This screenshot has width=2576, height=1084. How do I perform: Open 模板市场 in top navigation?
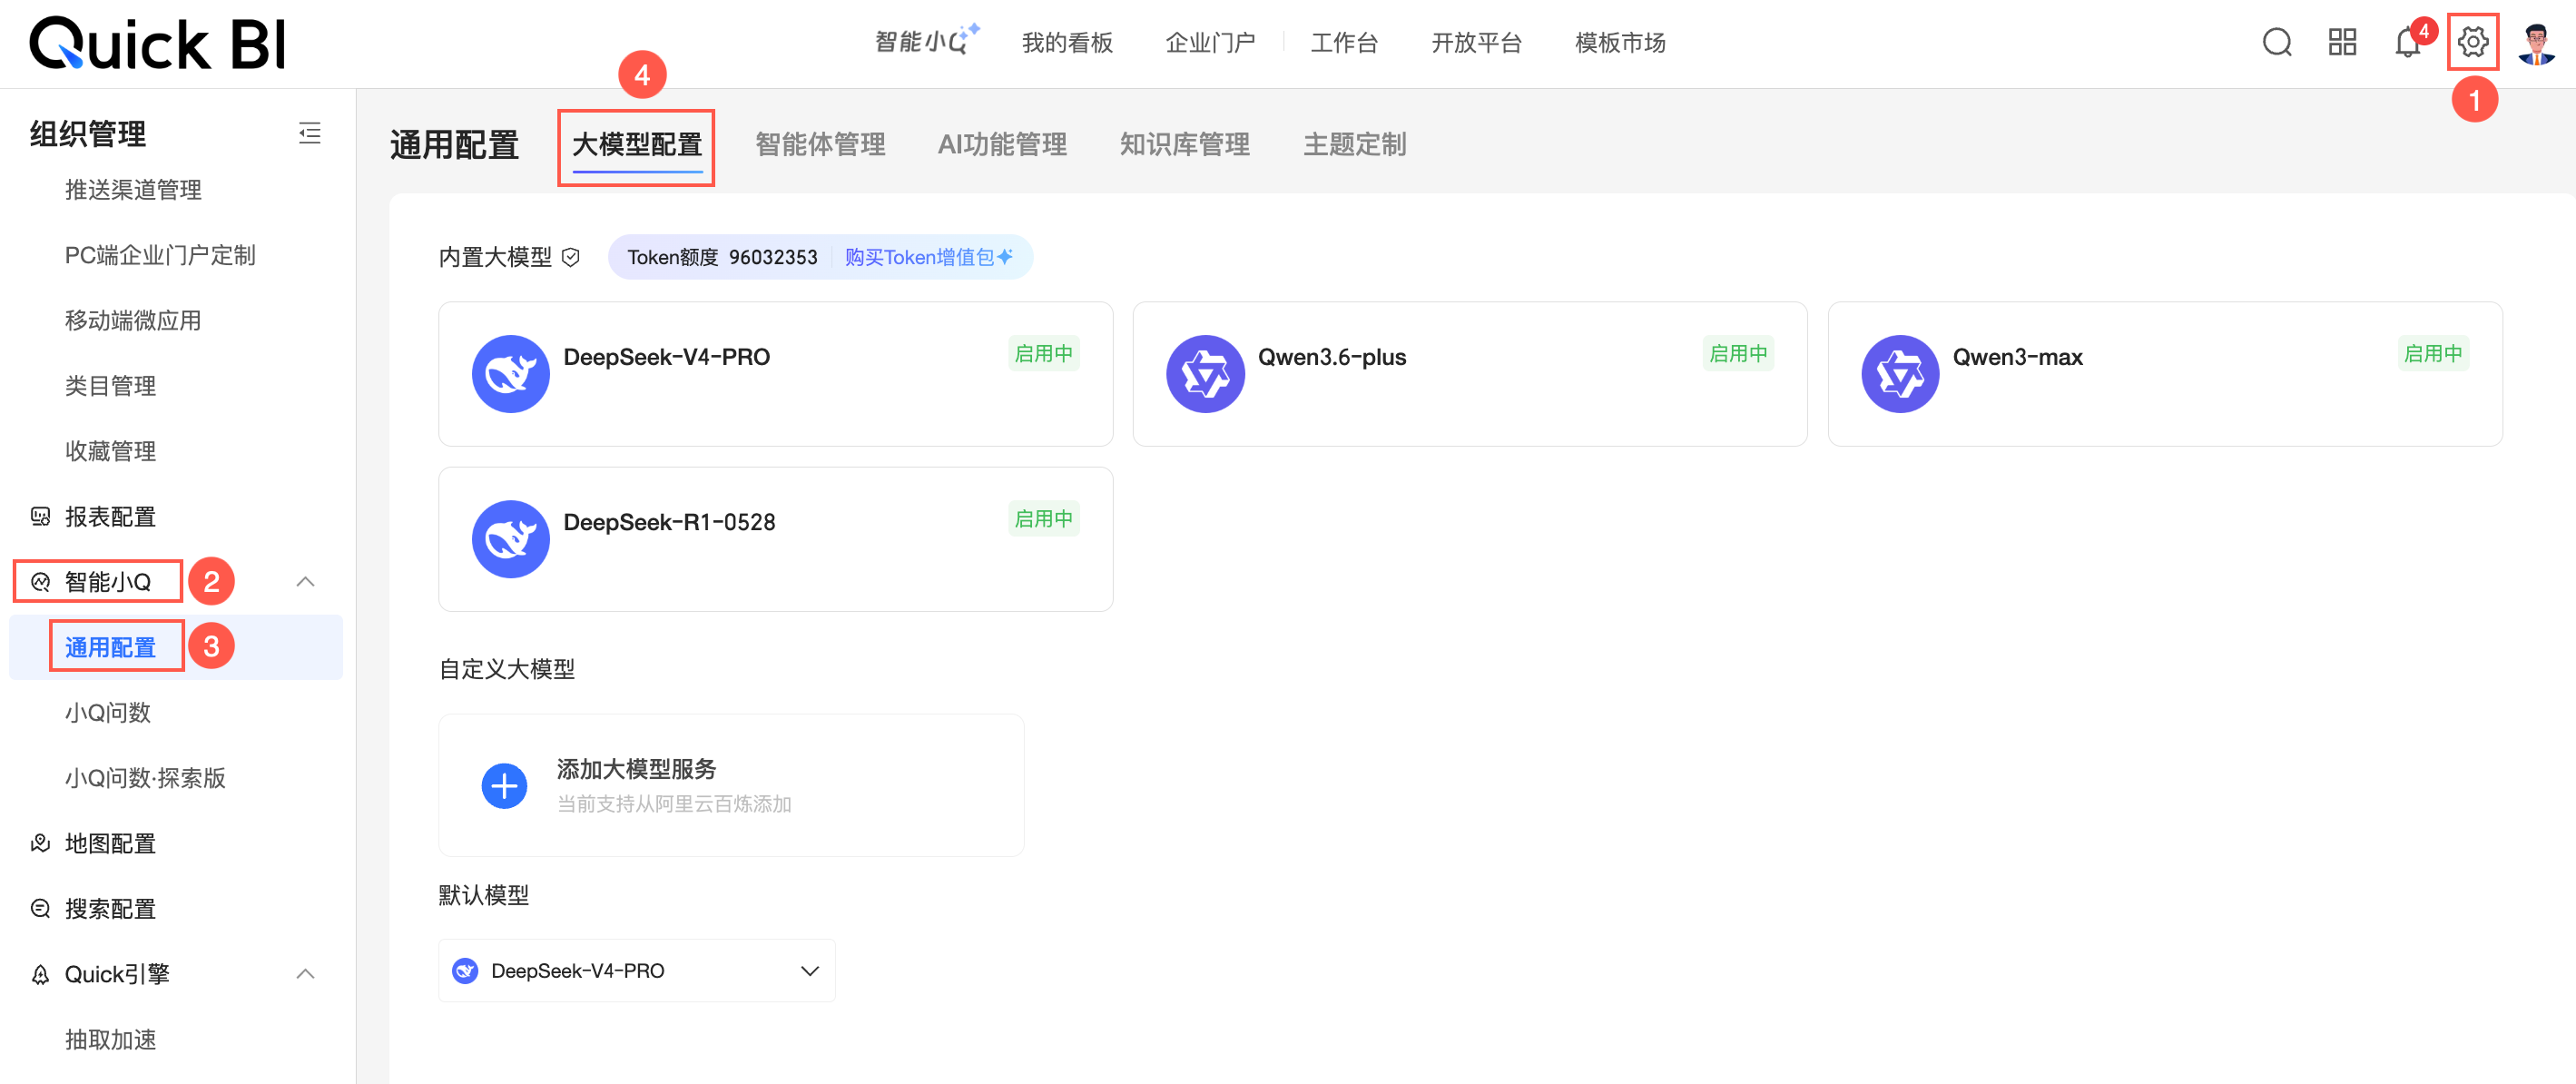(x=1620, y=43)
